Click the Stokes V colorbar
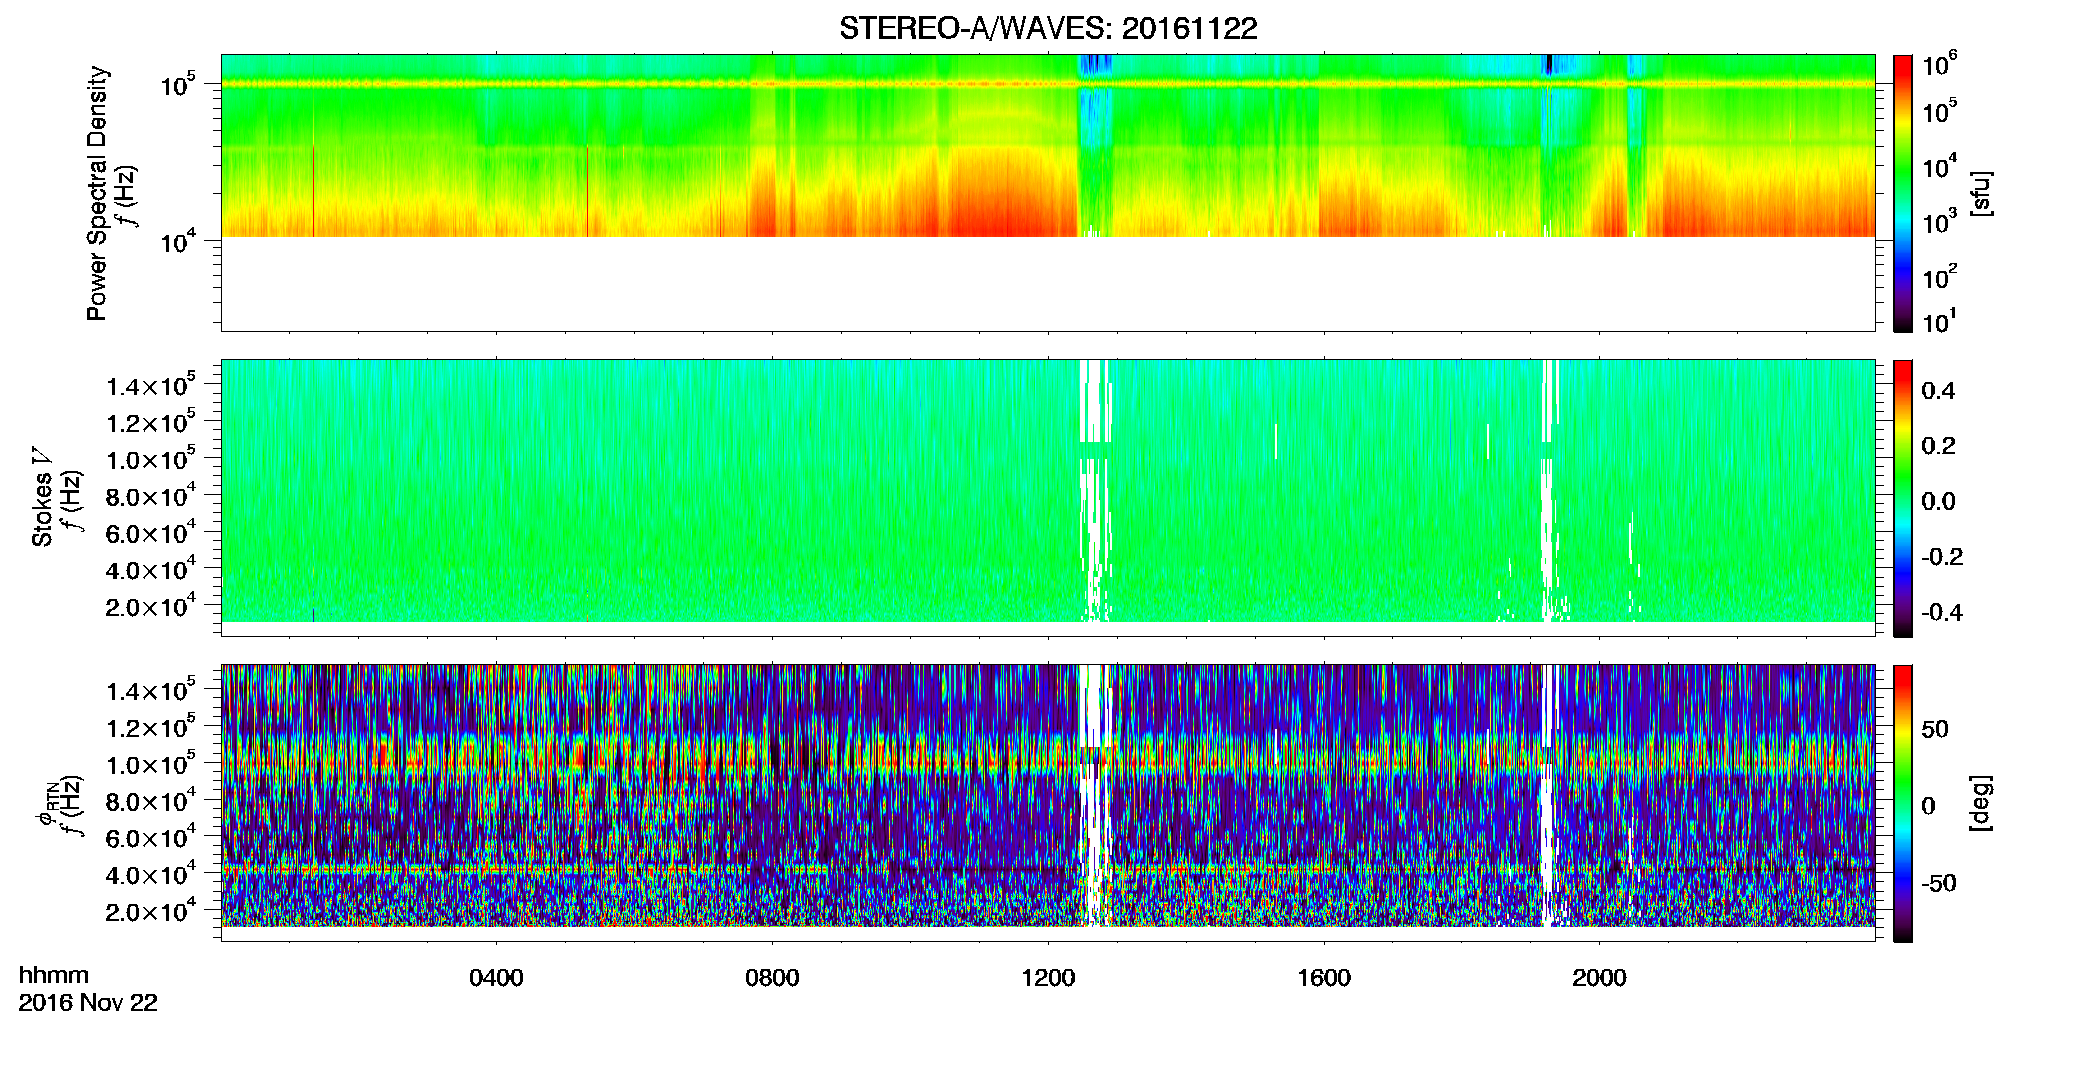Screen dimensions: 2096x1080 pyautogui.click(x=1902, y=498)
